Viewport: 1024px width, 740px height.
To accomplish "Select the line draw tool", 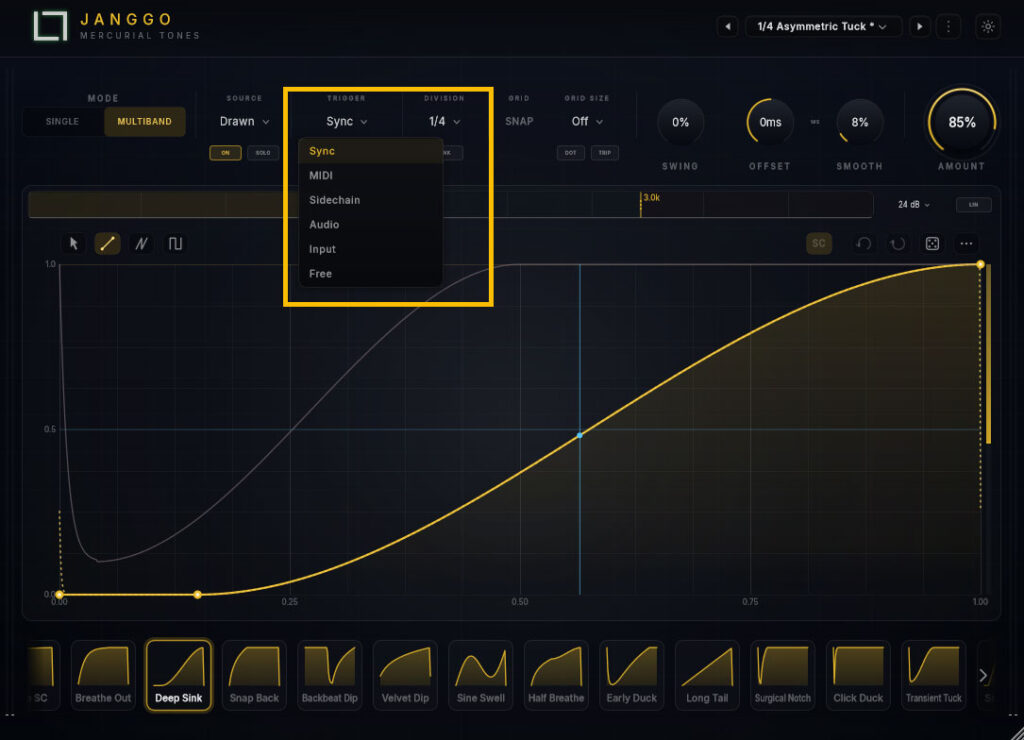I will click(x=107, y=244).
